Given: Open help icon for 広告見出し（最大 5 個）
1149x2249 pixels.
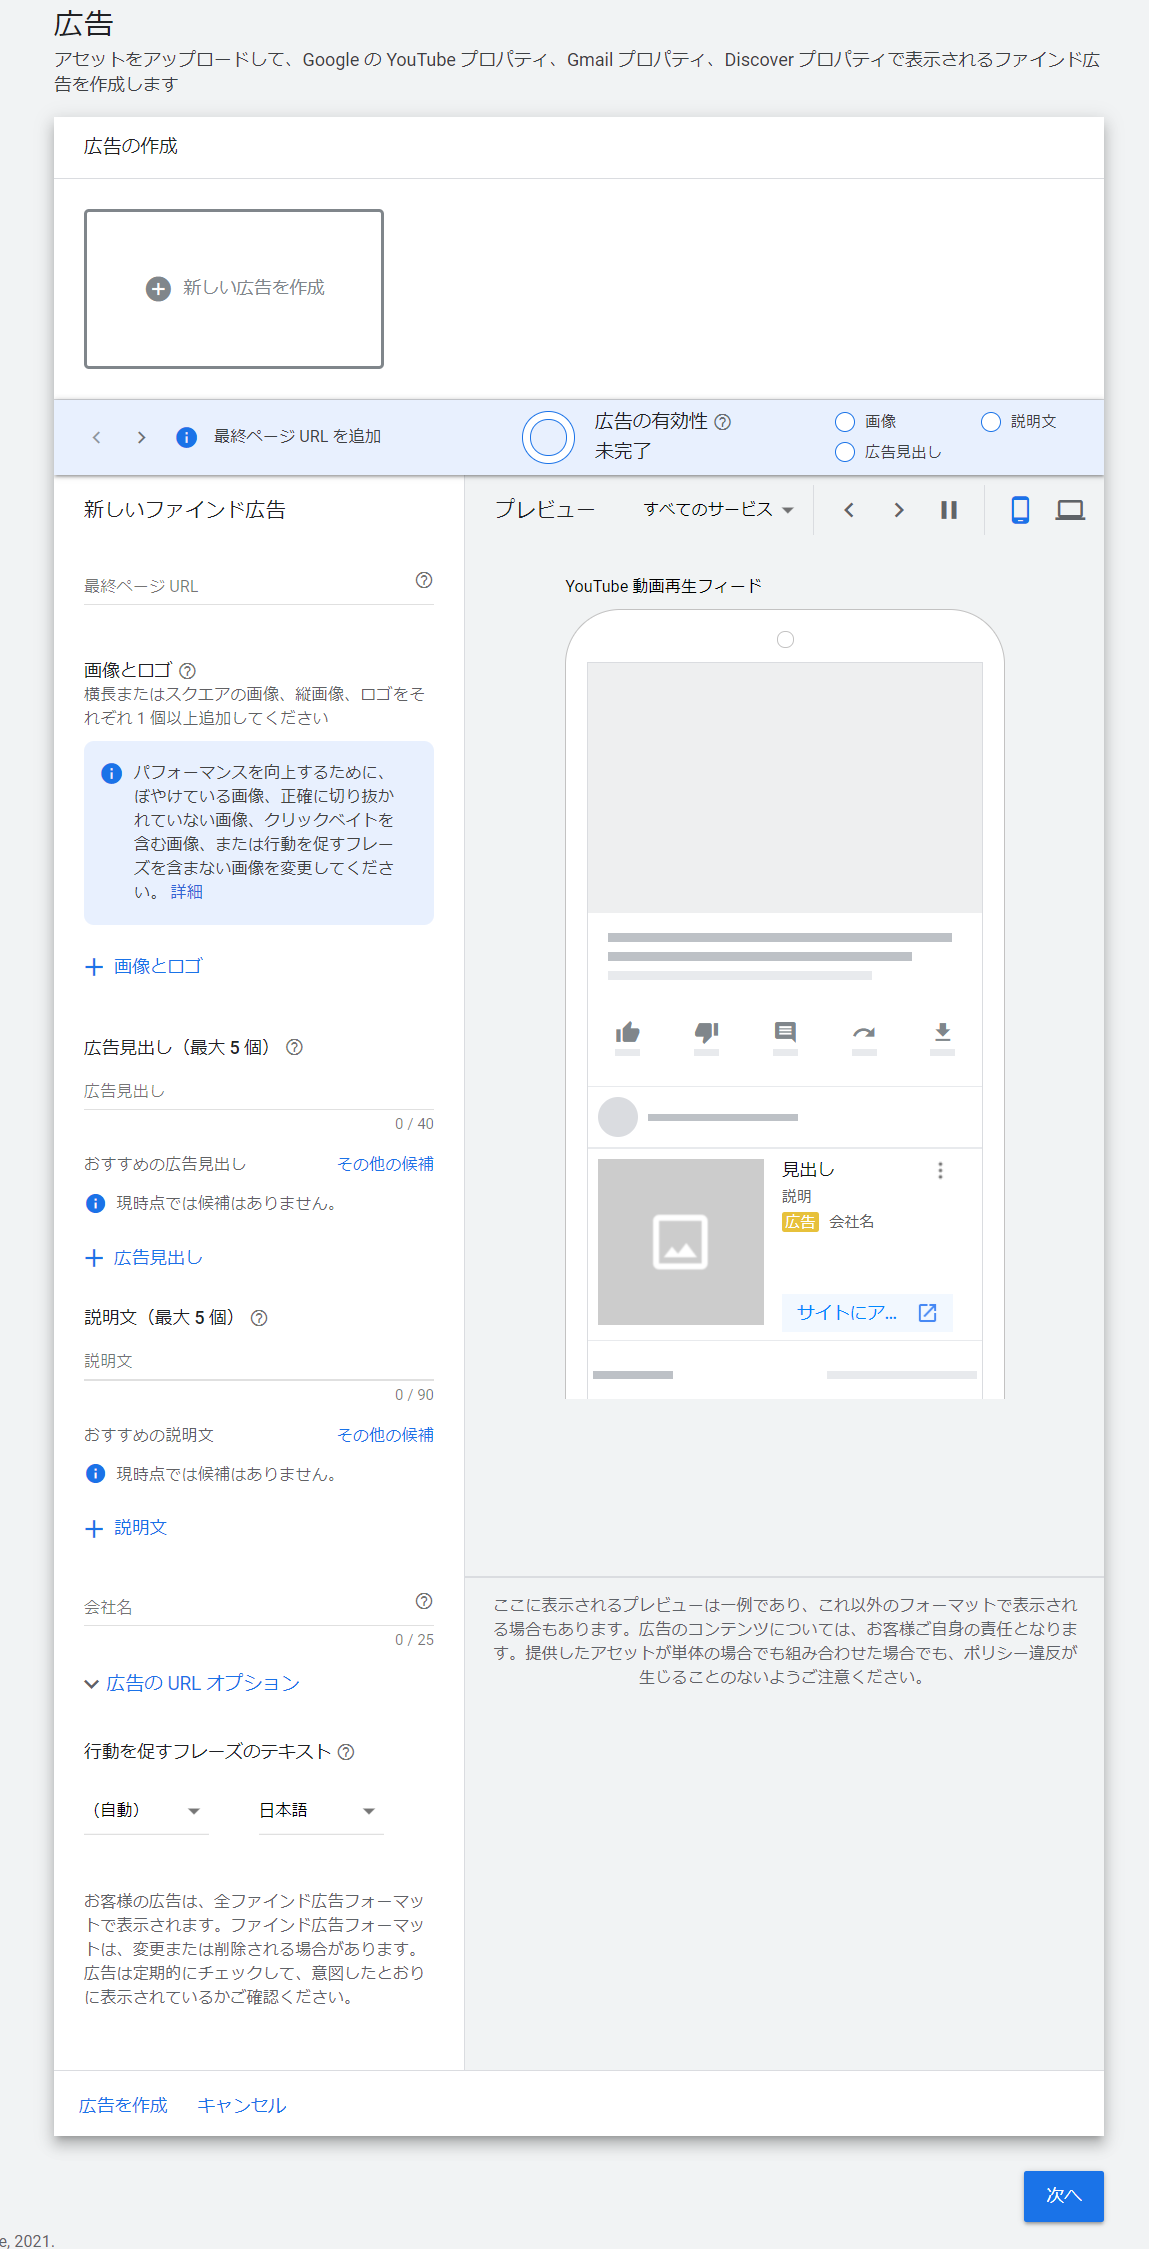Looking at the screenshot, I should [294, 1047].
